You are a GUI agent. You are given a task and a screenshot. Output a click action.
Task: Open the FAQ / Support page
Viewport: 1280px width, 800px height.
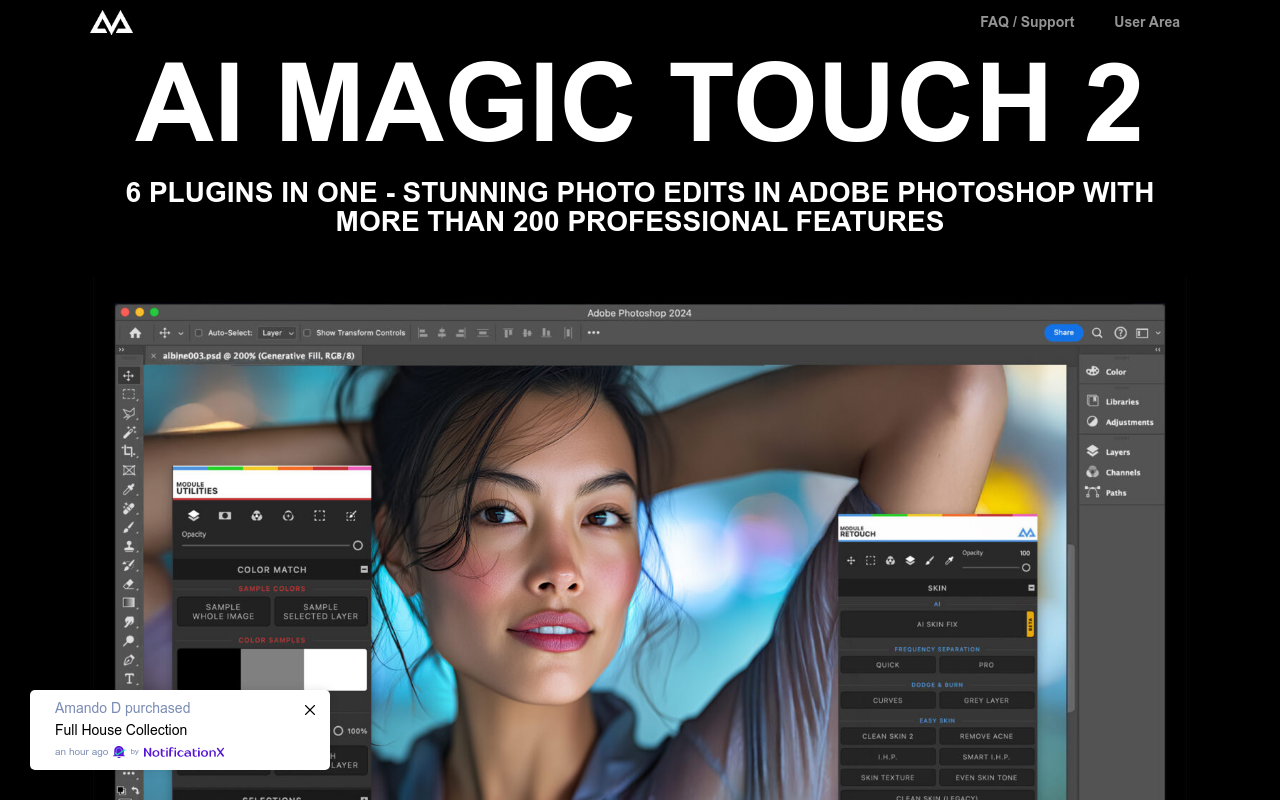1027,22
